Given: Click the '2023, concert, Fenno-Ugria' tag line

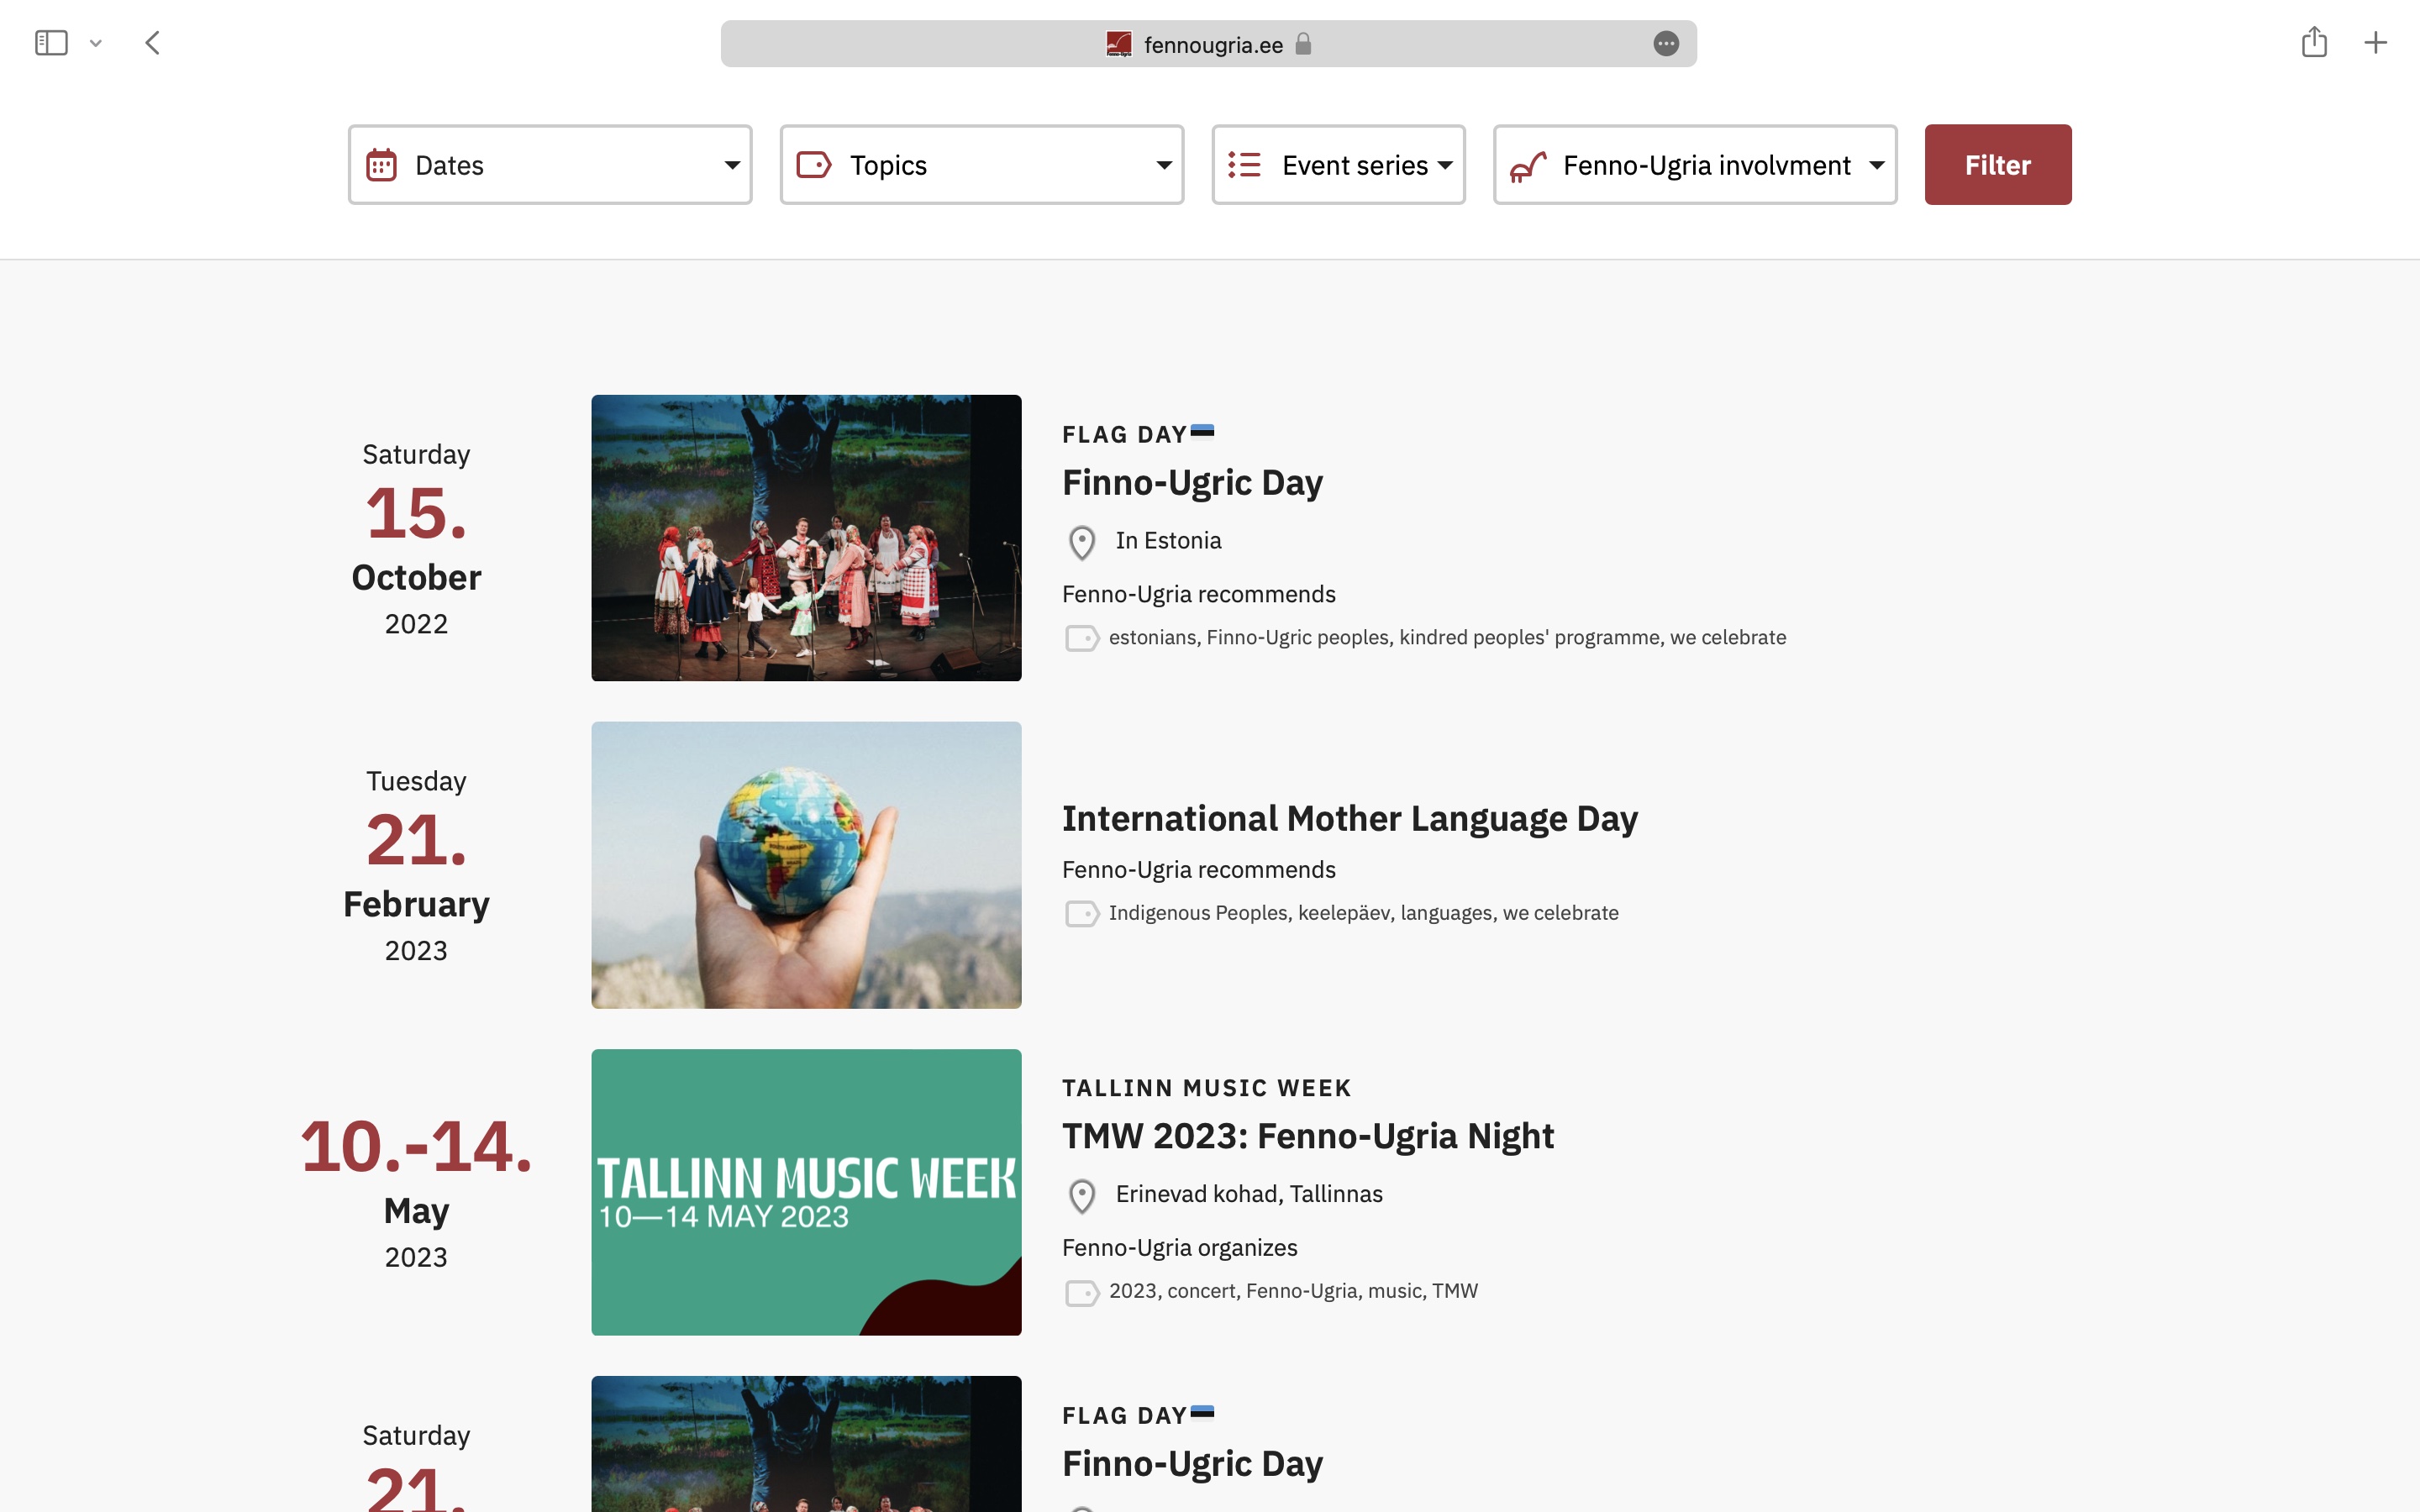Looking at the screenshot, I should point(1293,1291).
